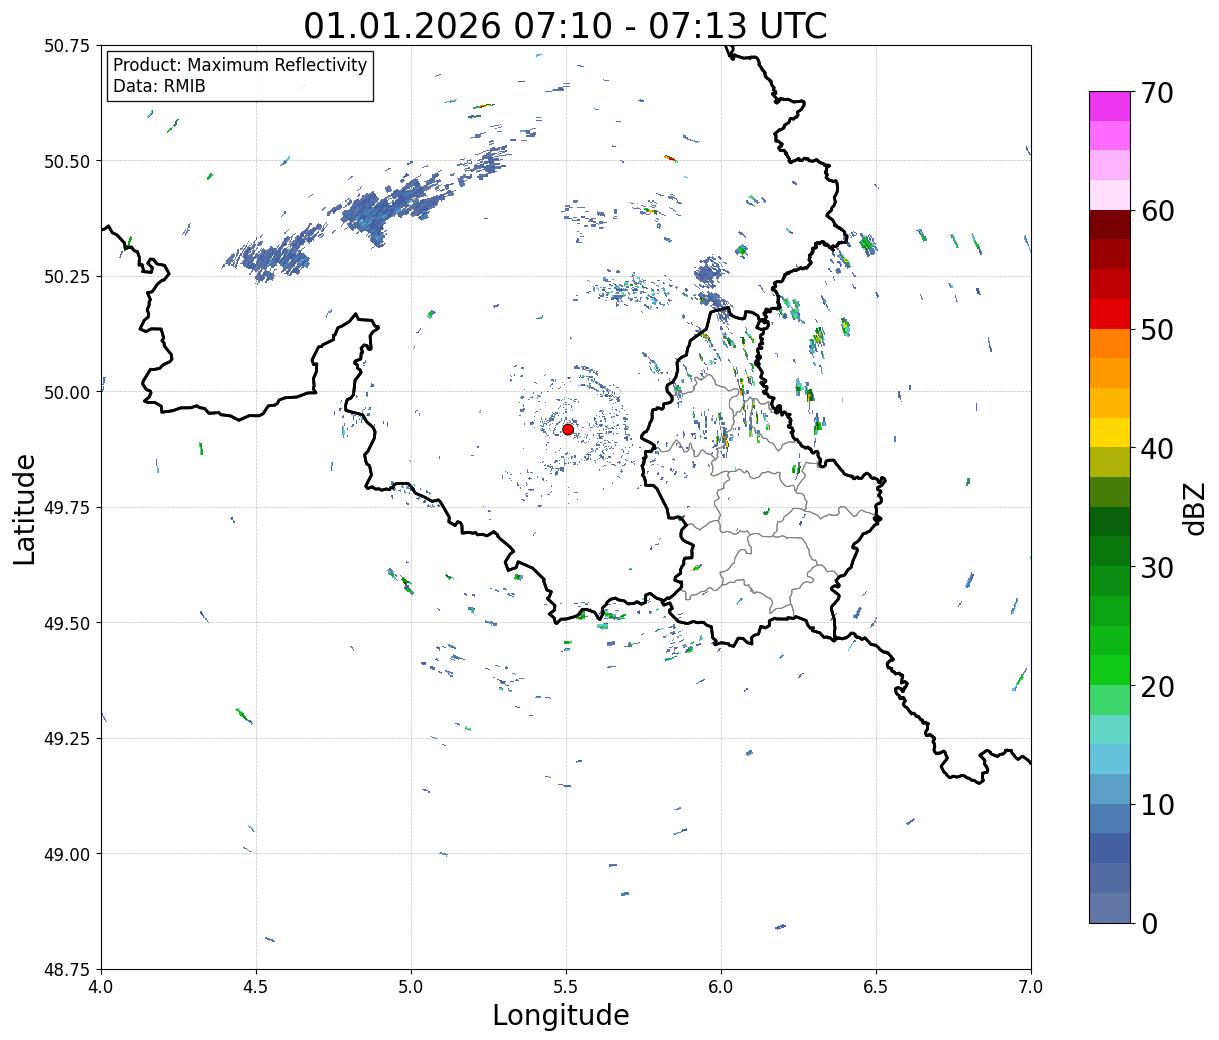The width and height of the screenshot is (1219, 1040).
Task: Click the dBZ colorbar label
Action: click(1194, 508)
